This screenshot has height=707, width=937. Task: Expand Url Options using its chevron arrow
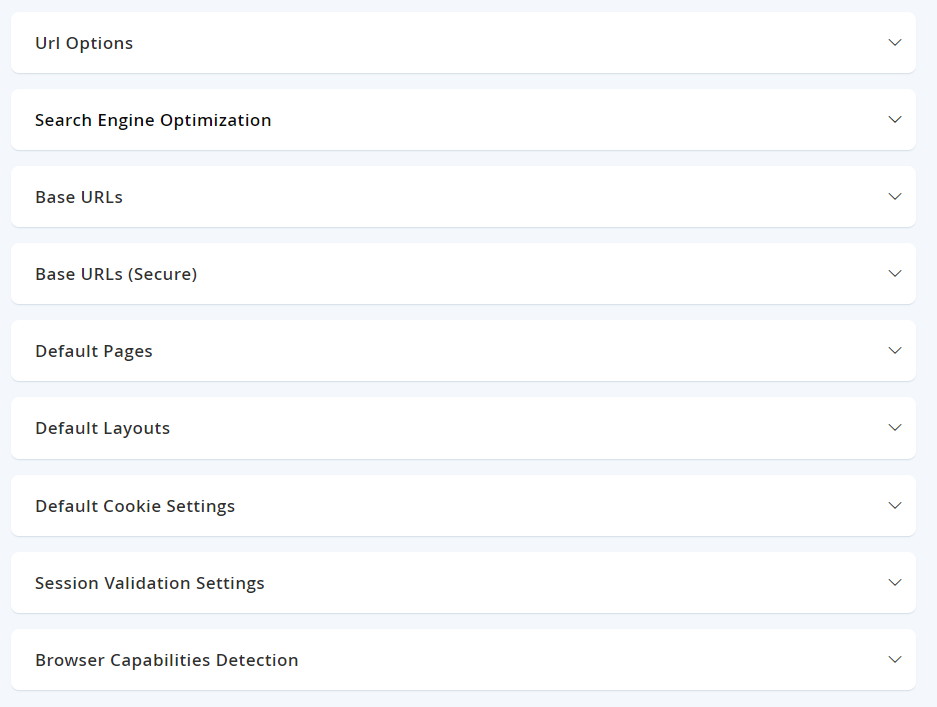(895, 42)
